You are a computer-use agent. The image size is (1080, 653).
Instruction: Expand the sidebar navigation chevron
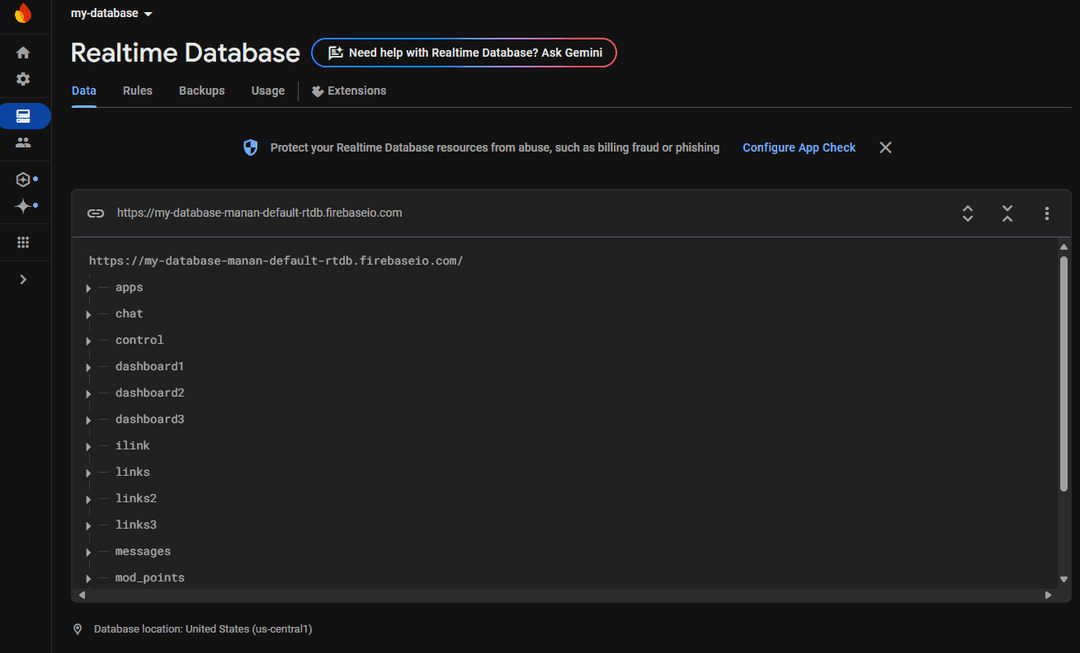23,280
